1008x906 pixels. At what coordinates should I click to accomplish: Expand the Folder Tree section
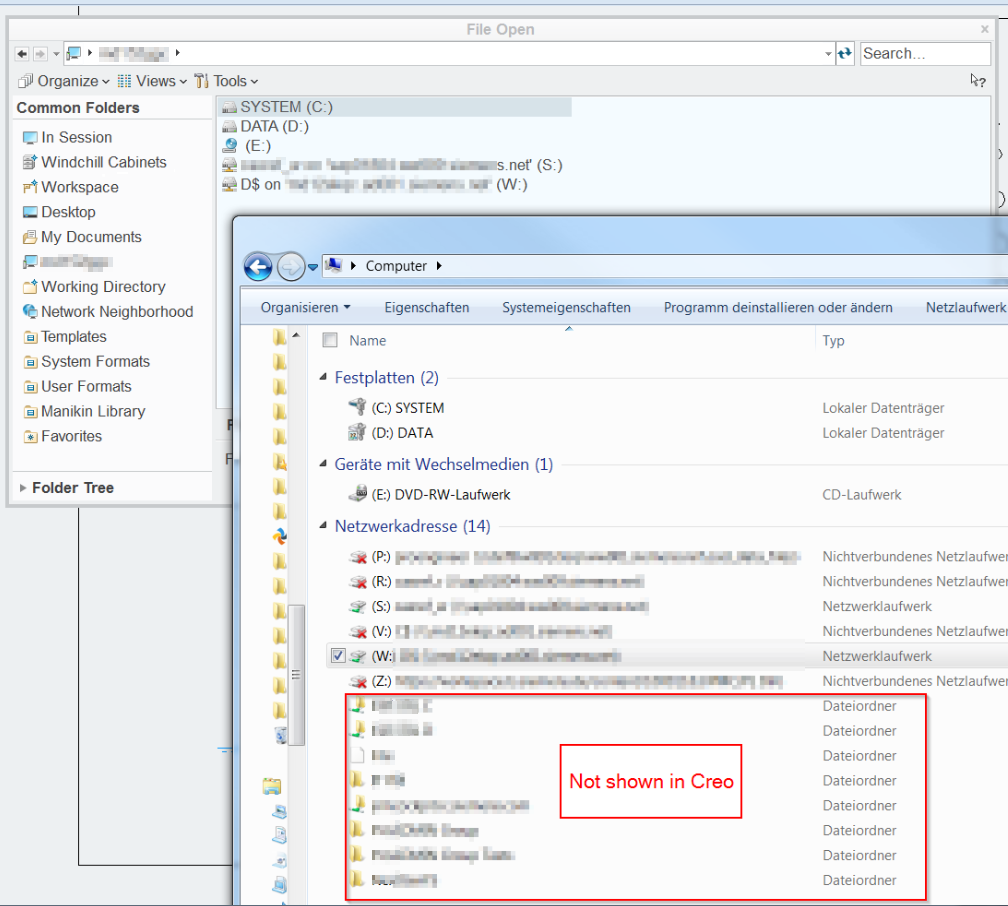tap(72, 488)
